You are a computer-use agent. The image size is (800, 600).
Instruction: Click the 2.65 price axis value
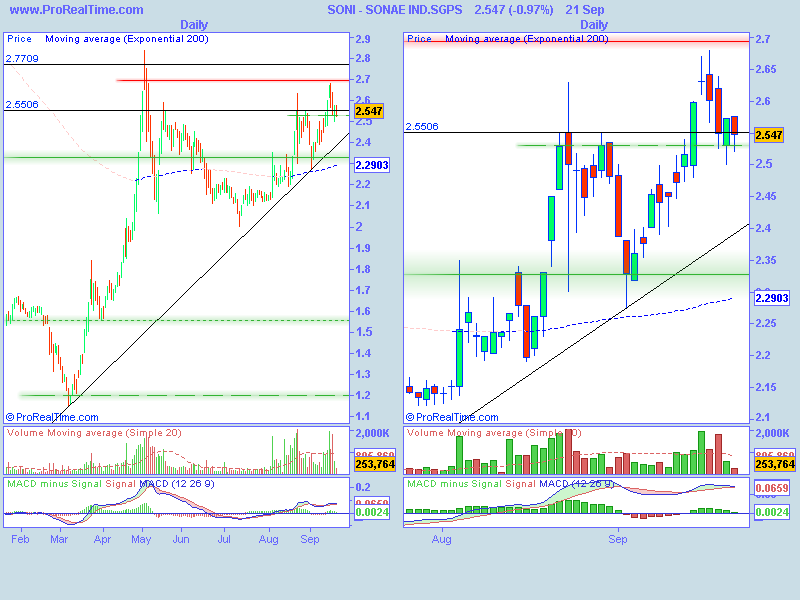[766, 69]
